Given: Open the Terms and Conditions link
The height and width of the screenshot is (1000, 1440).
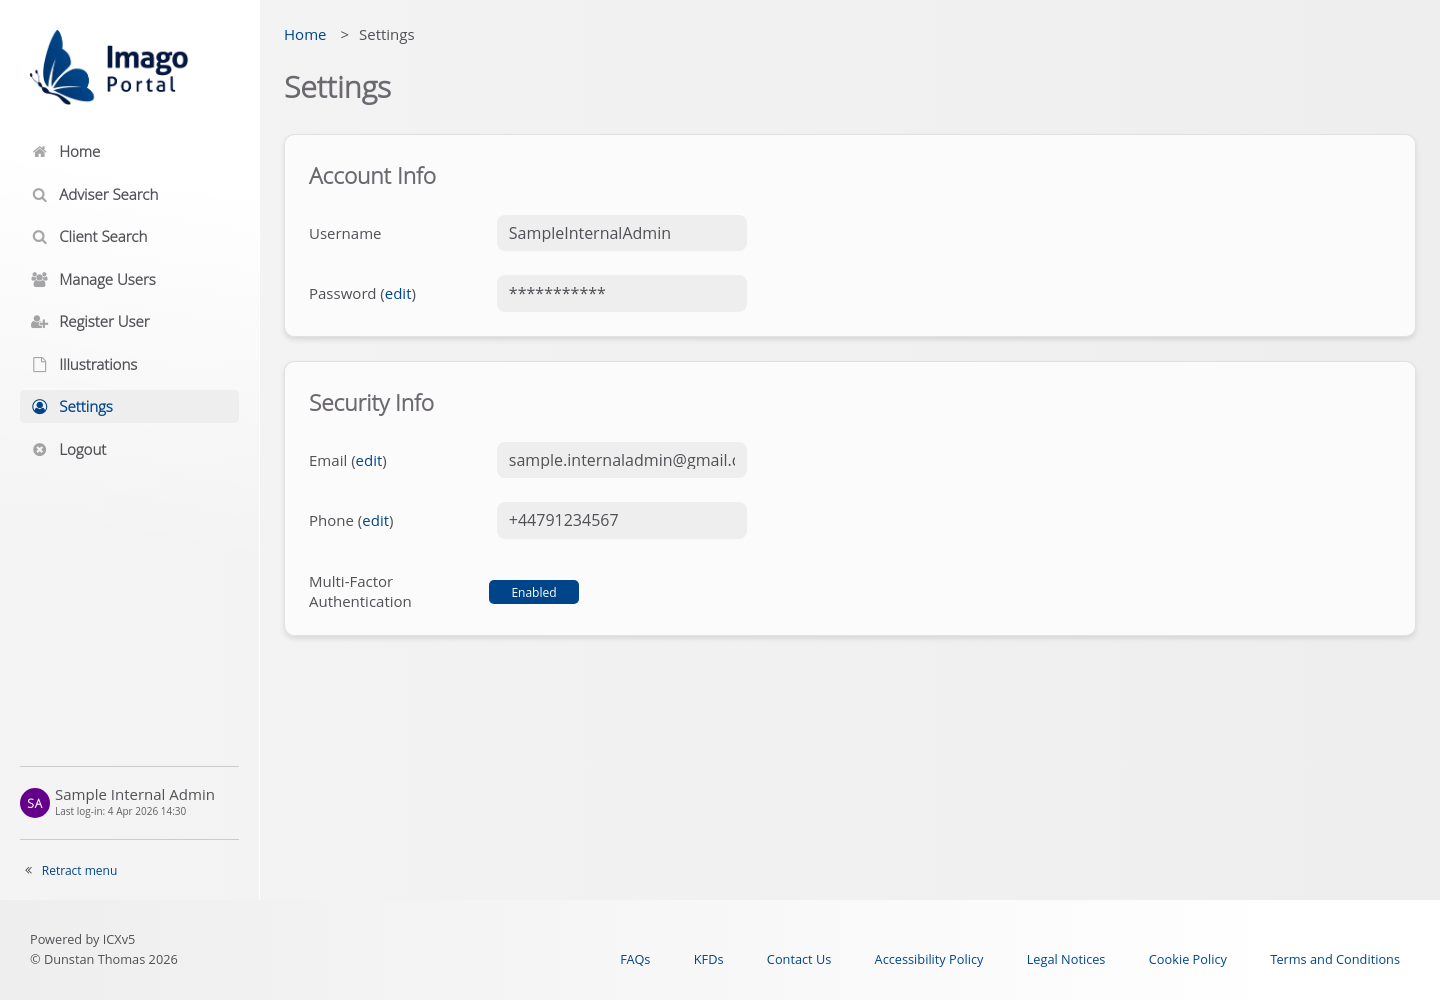Looking at the screenshot, I should tap(1335, 959).
